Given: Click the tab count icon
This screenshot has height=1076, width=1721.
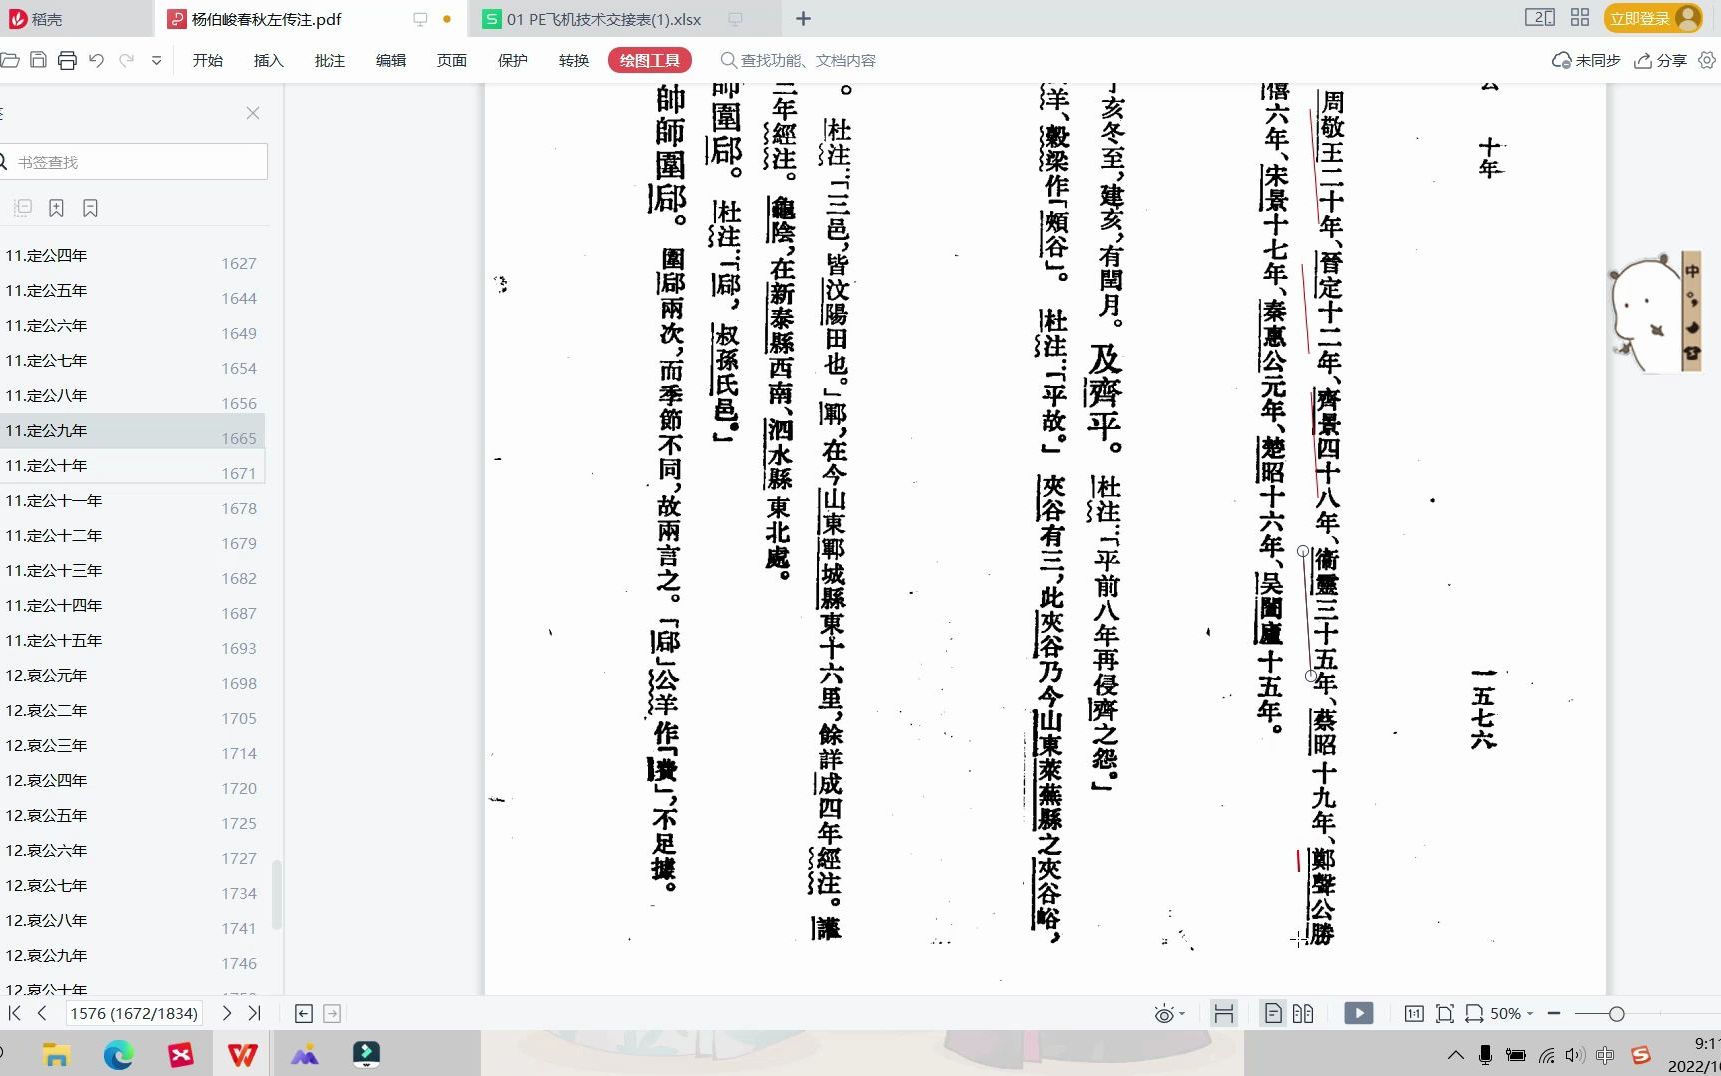Looking at the screenshot, I should coord(1540,17).
